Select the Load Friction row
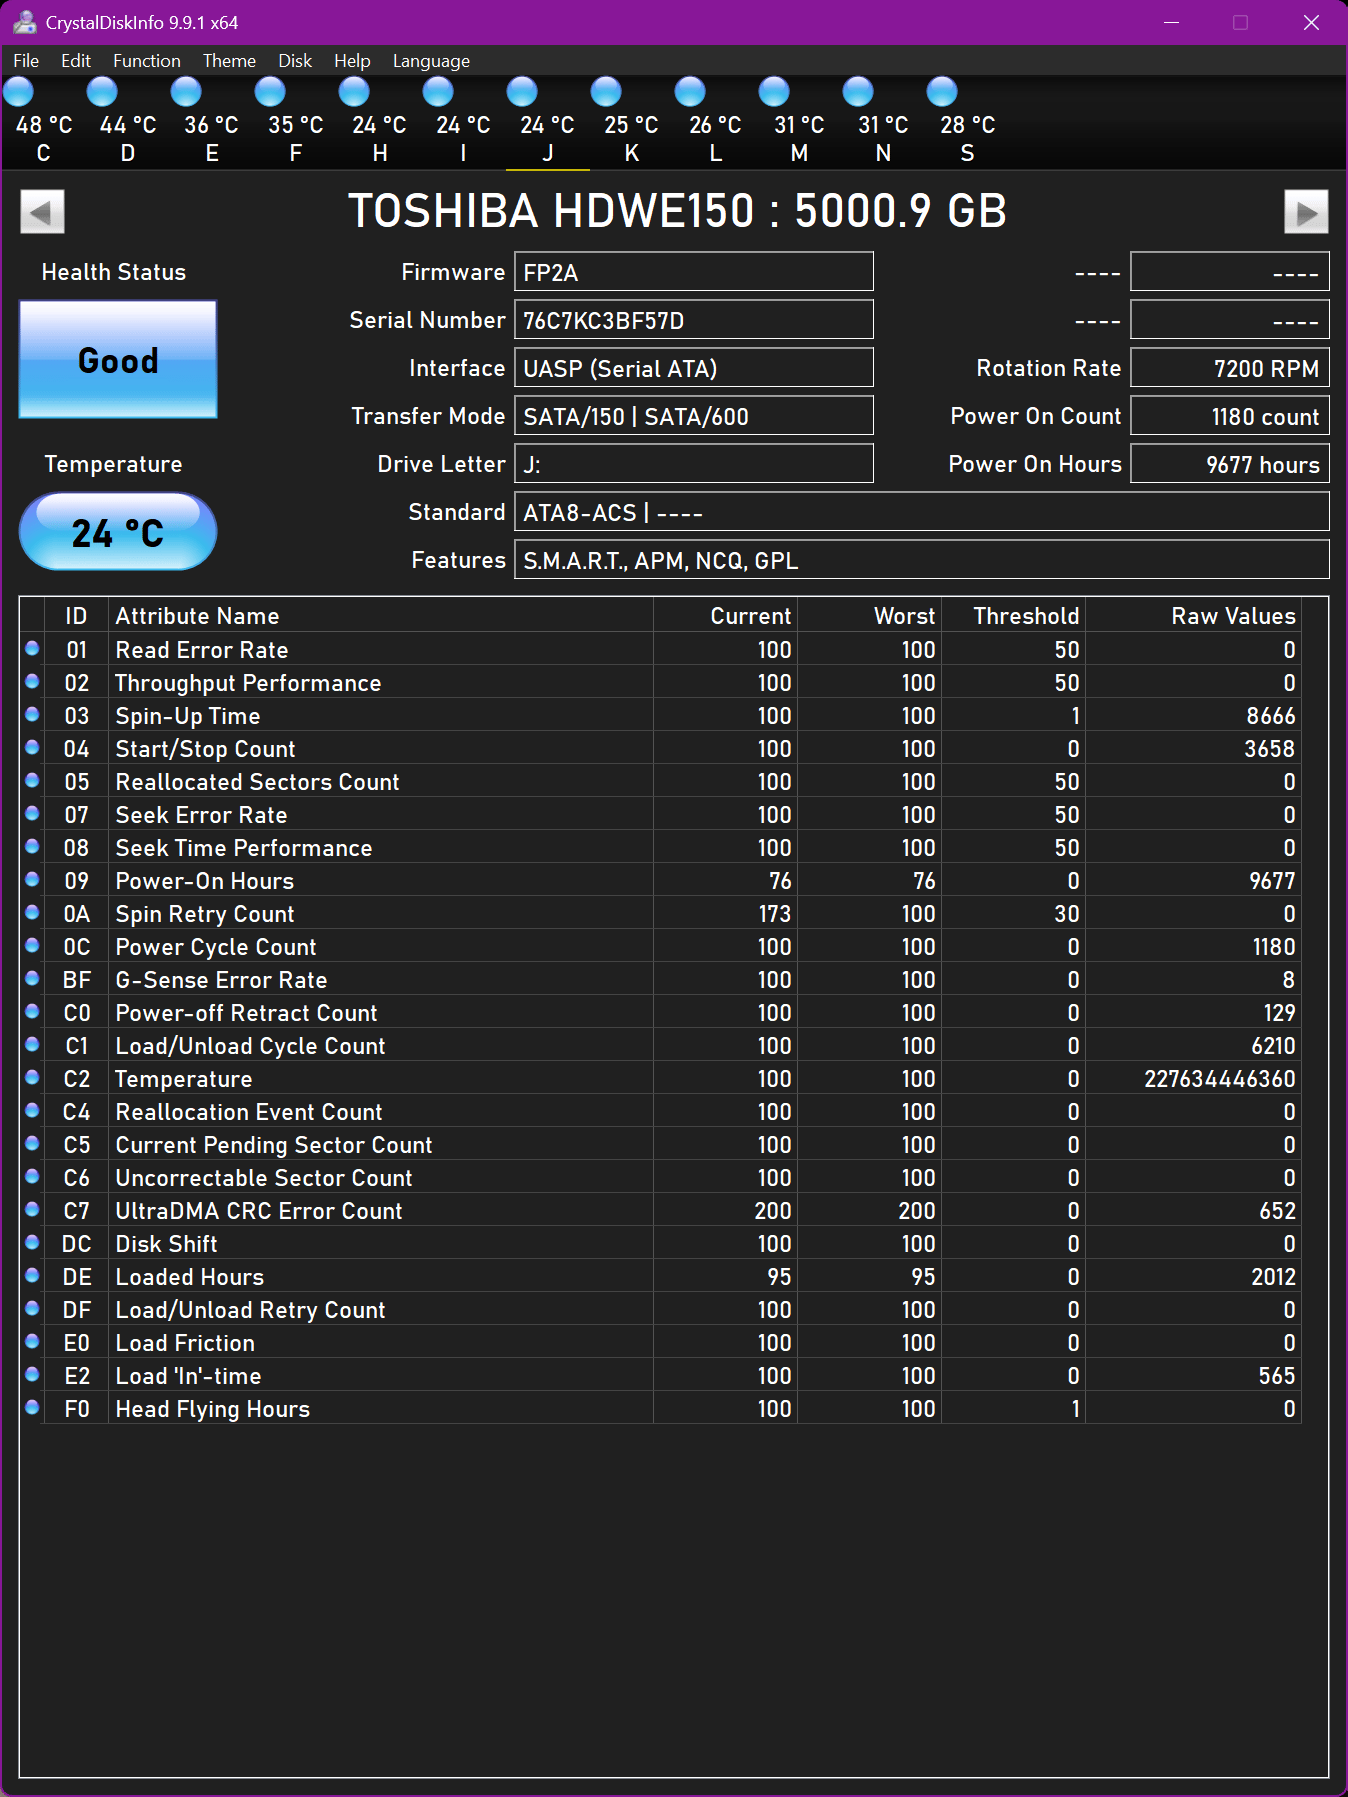 point(661,1342)
